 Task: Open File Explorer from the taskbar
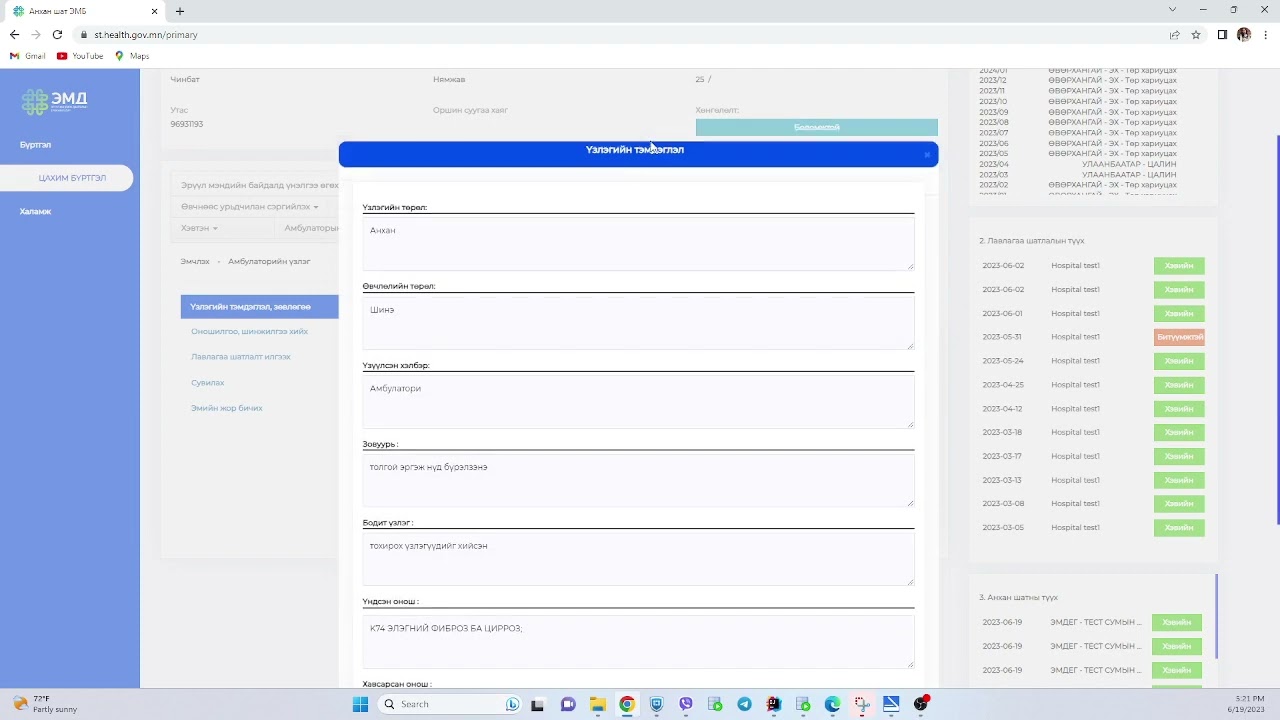point(597,704)
